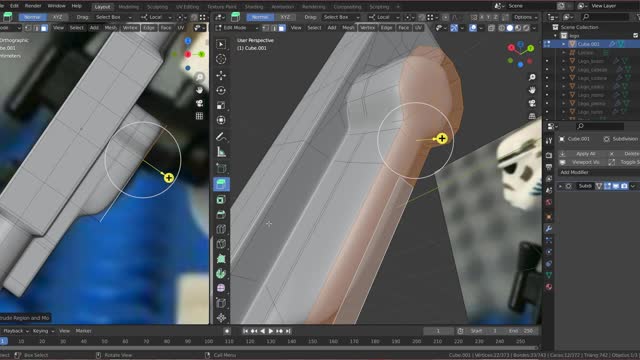
Task: Select the Scale tool icon
Action: (221, 105)
